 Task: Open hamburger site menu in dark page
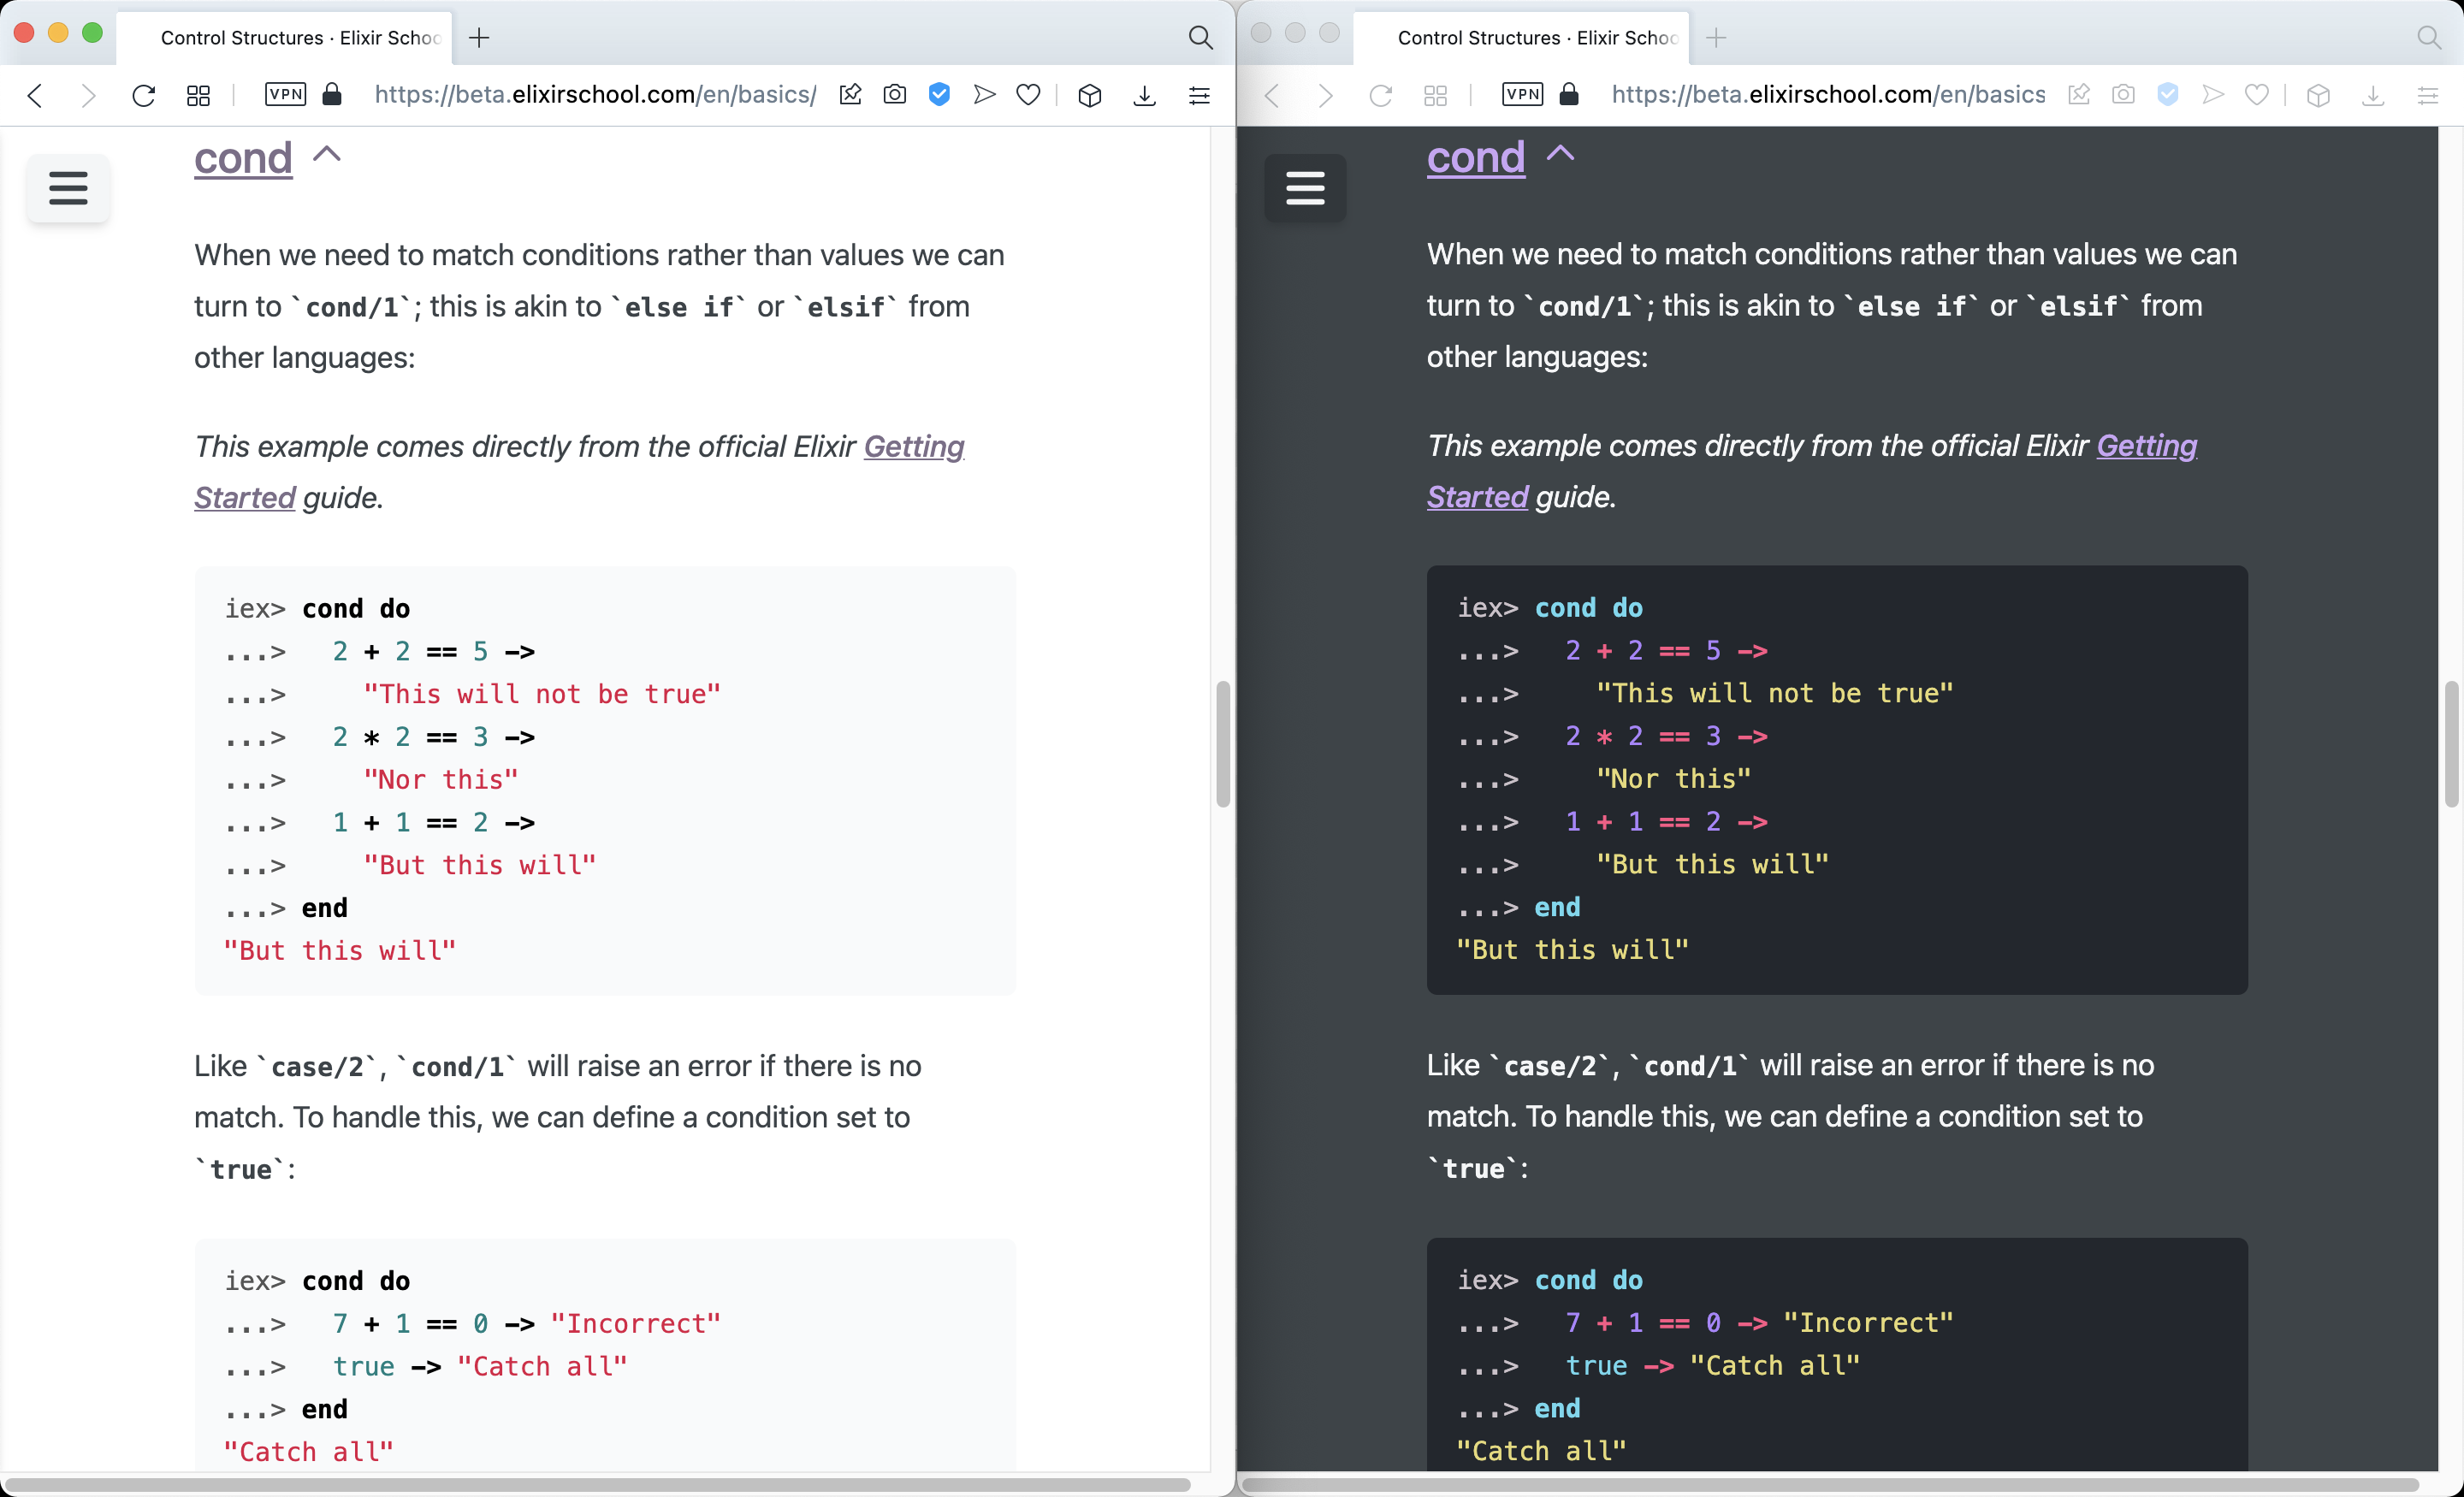1305,187
